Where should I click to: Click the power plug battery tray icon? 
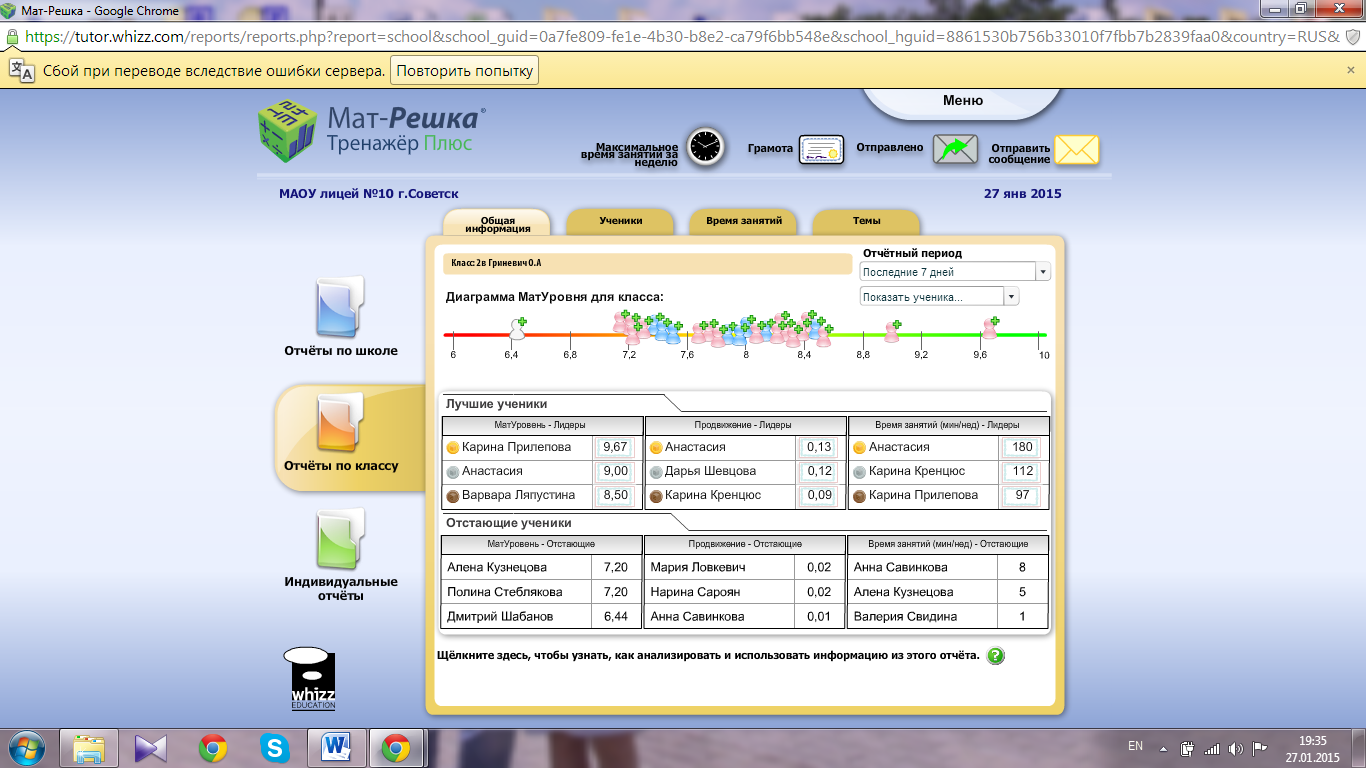[1188, 748]
